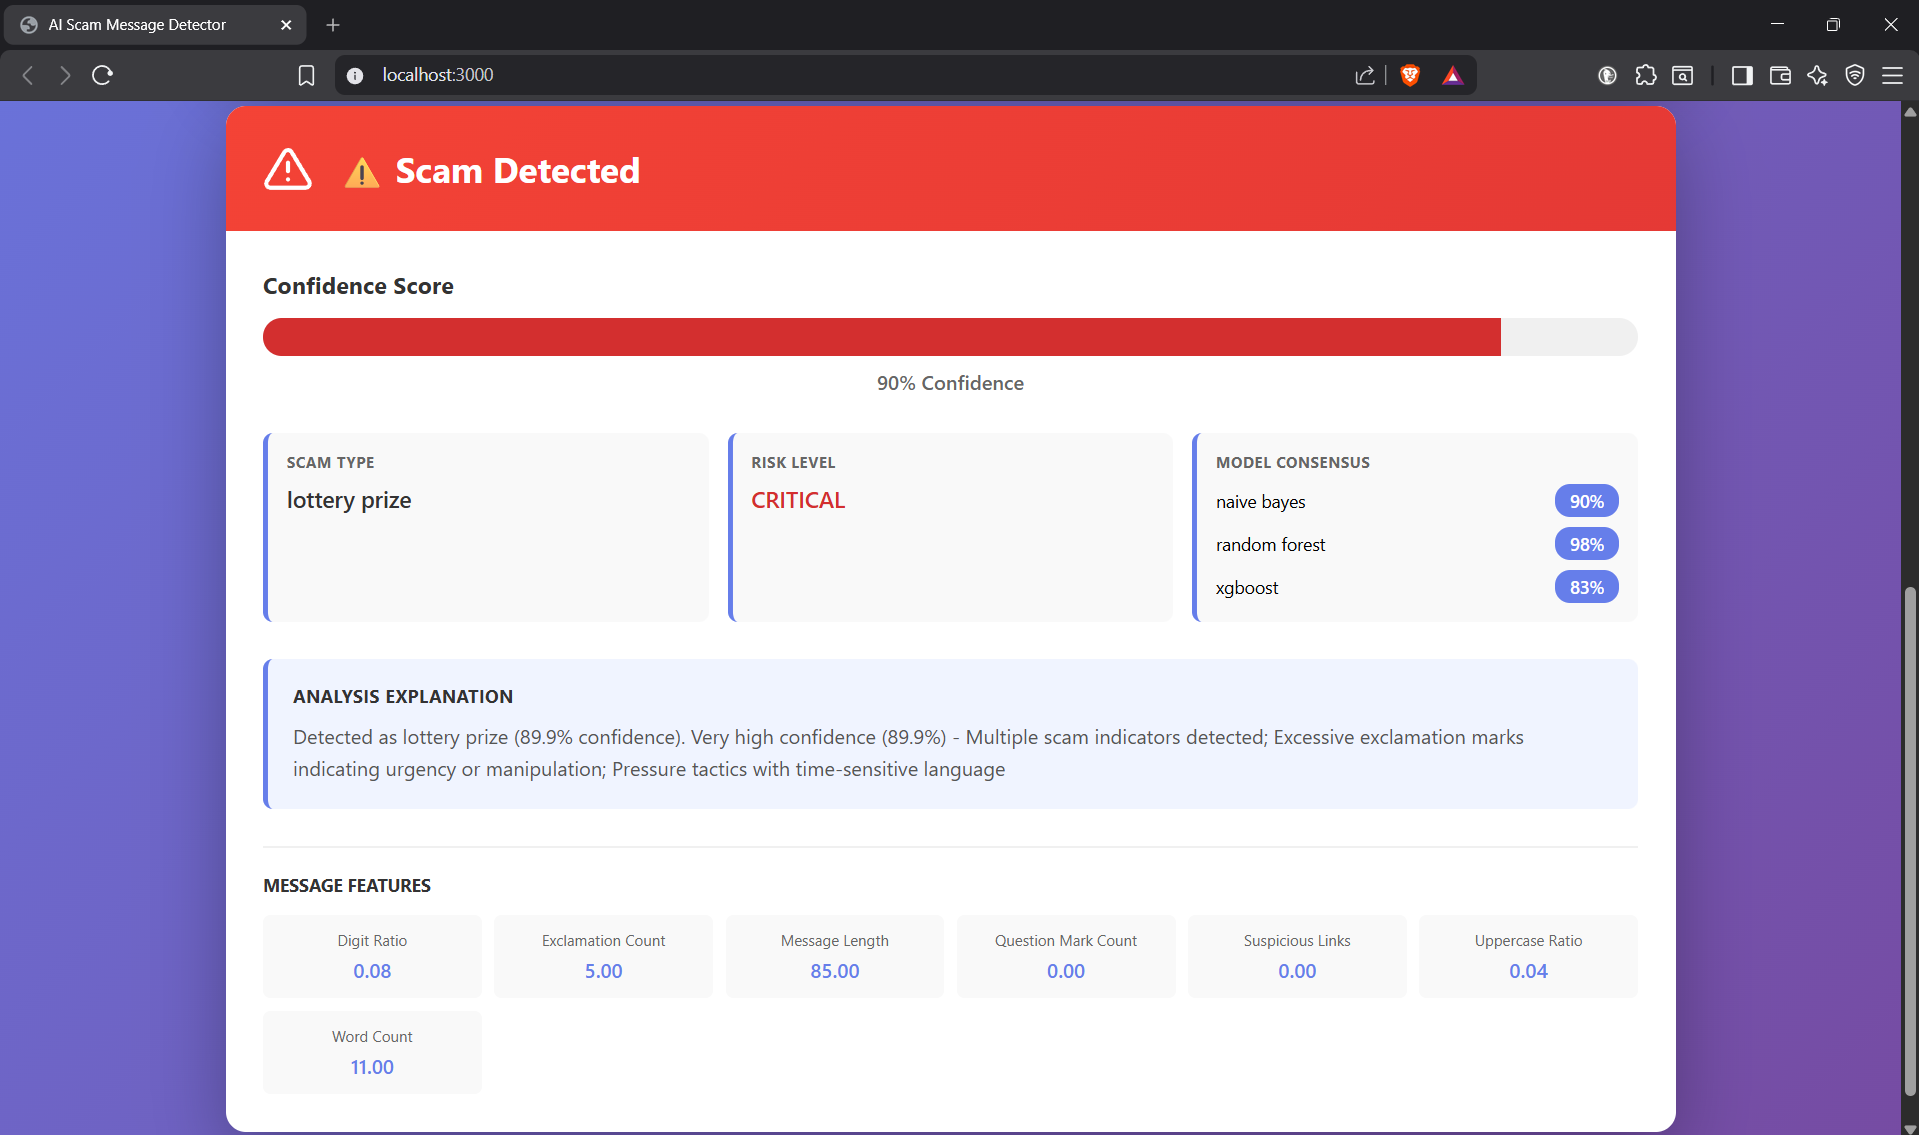This screenshot has width=1919, height=1135.
Task: Maximize or restore the browser window
Action: 1833,24
